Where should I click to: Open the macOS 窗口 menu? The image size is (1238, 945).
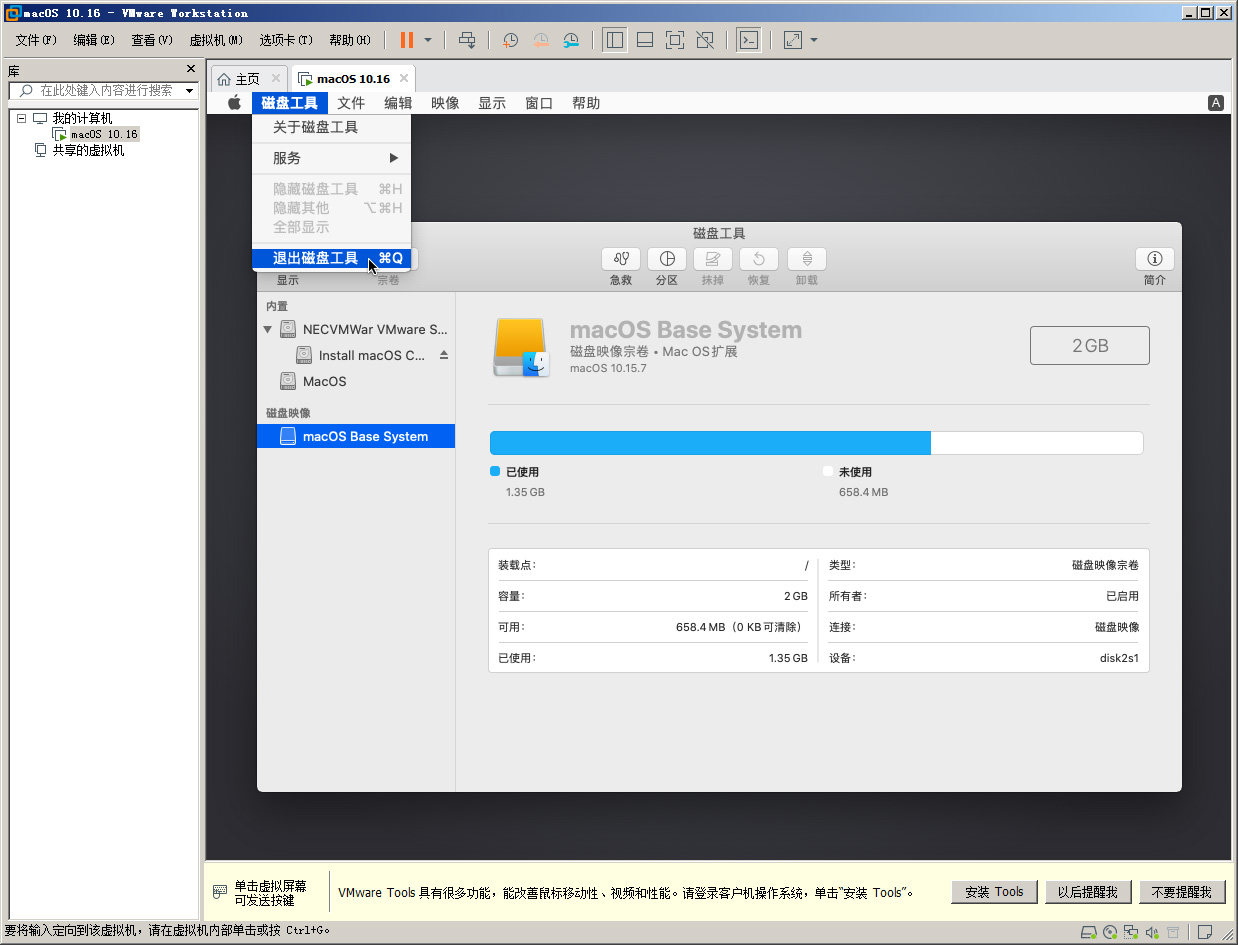click(539, 103)
